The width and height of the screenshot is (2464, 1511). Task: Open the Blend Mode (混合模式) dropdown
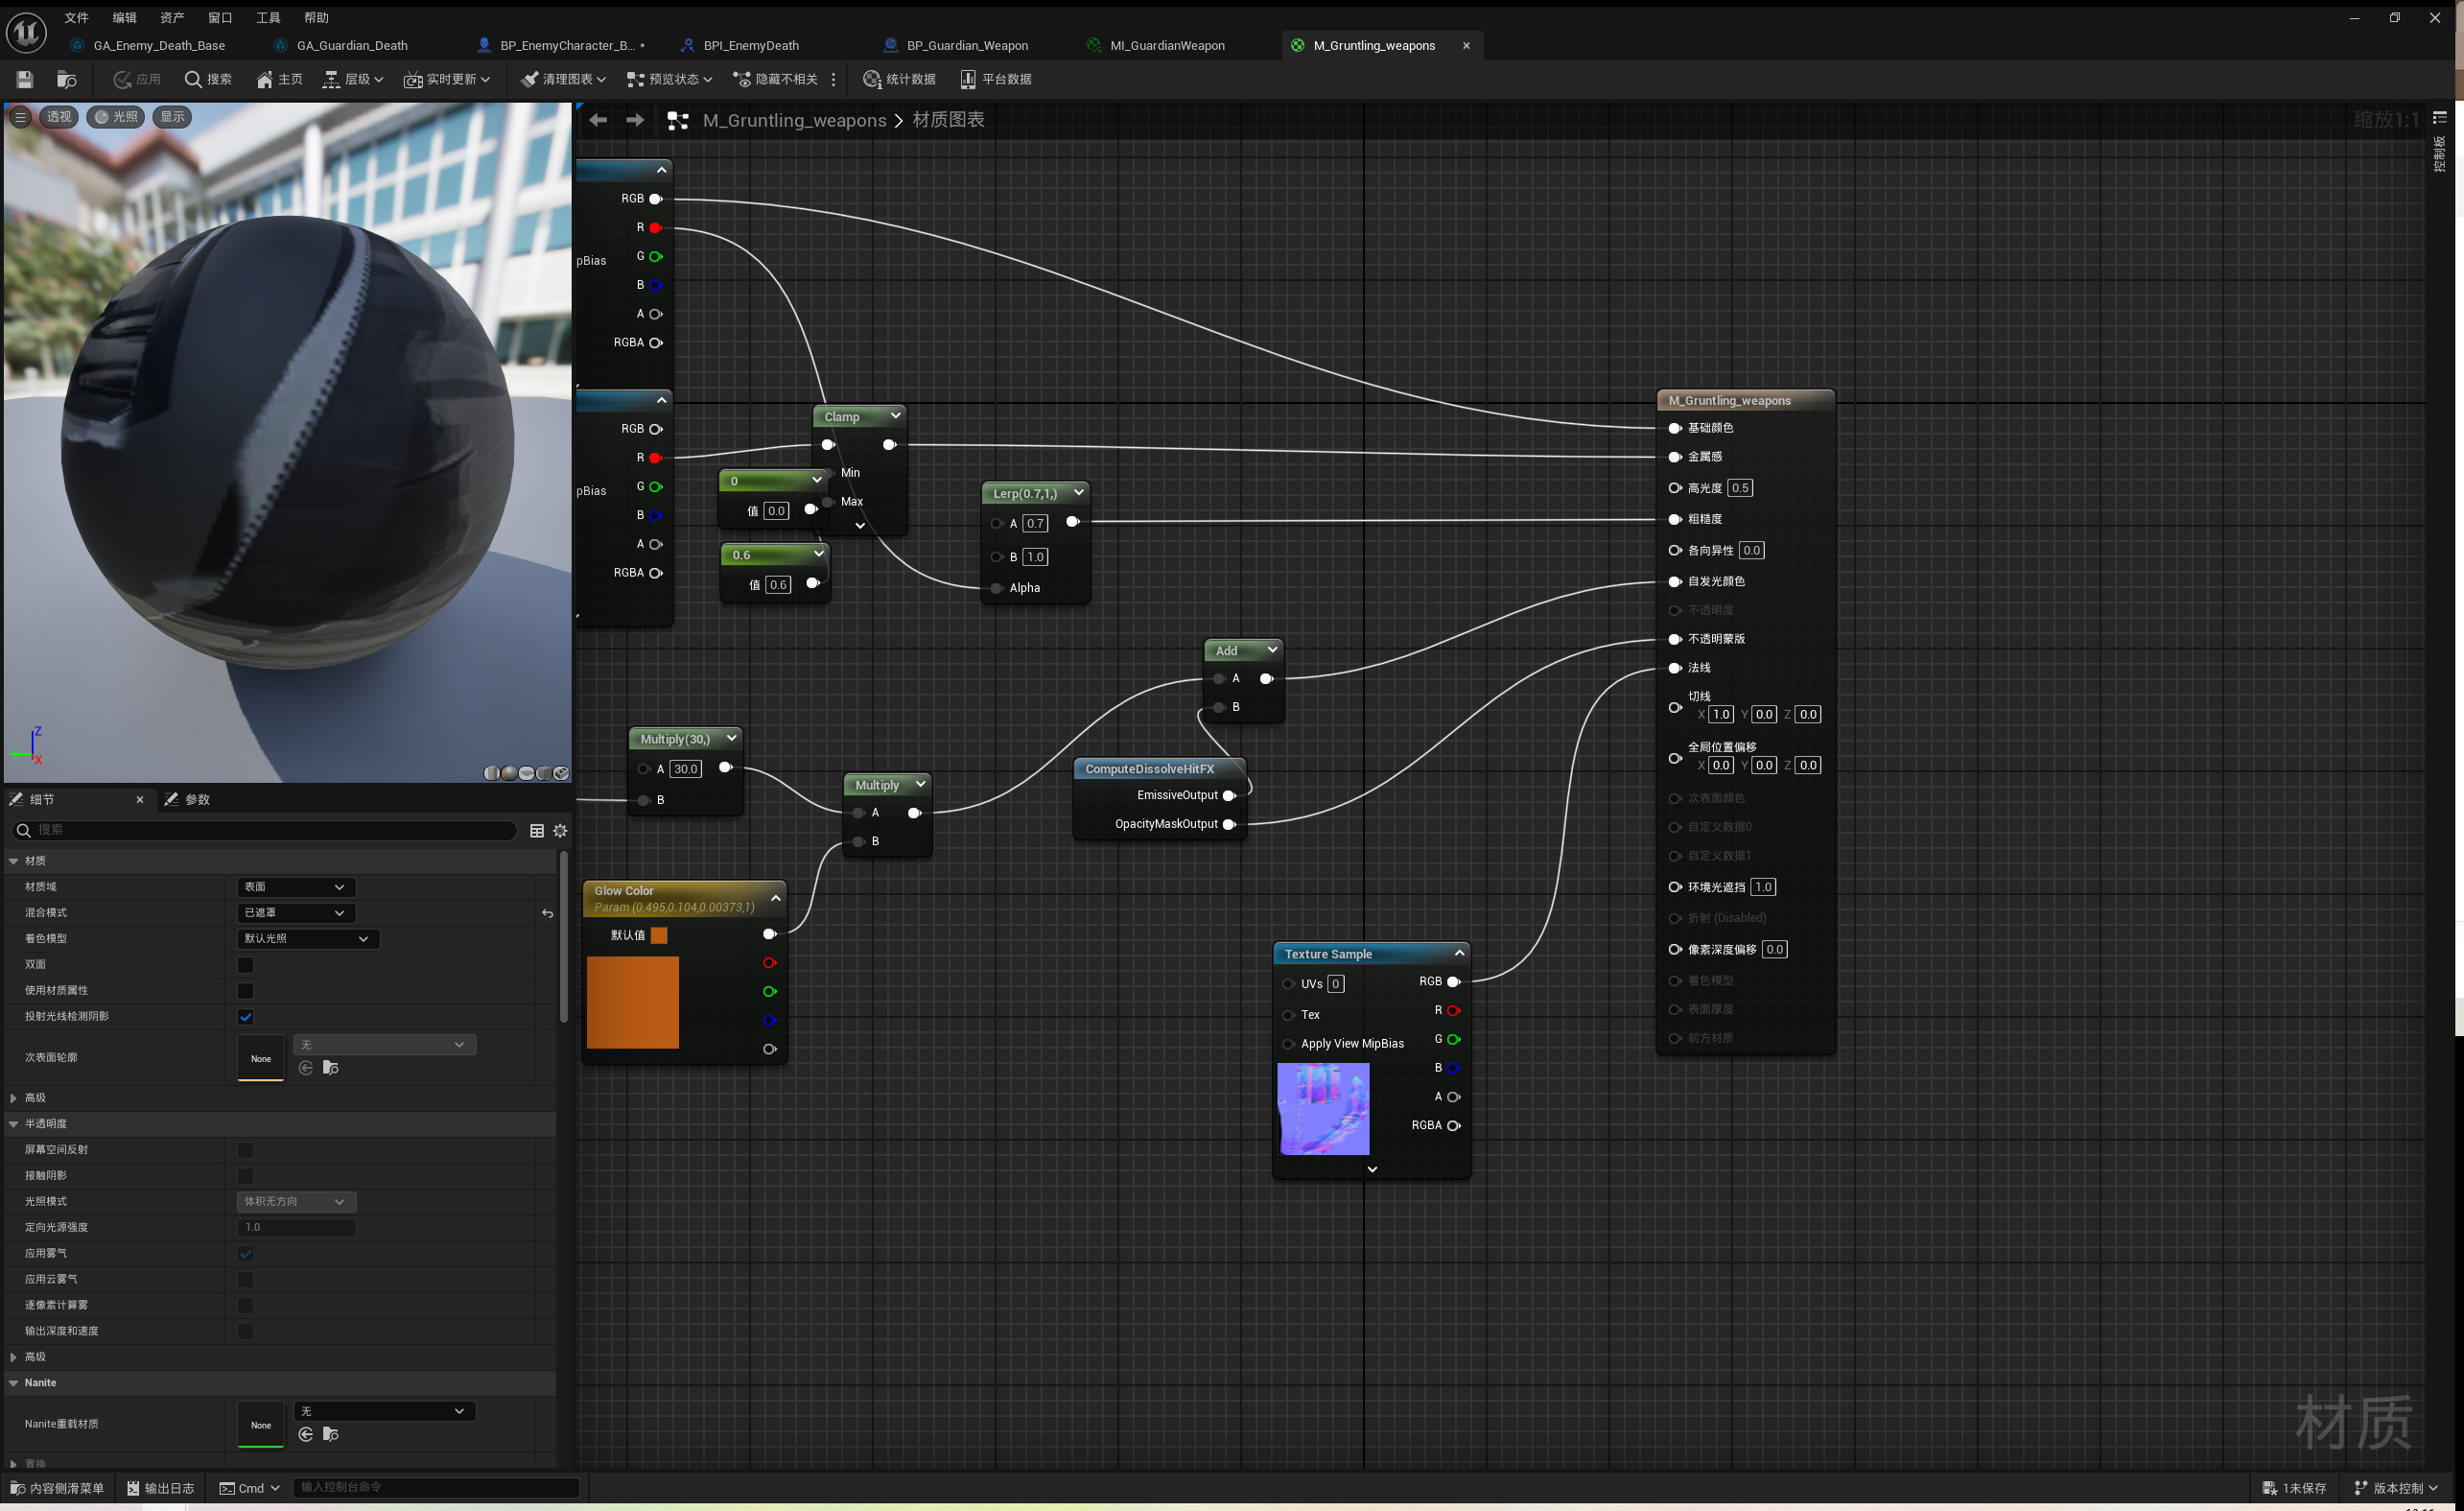tap(296, 913)
